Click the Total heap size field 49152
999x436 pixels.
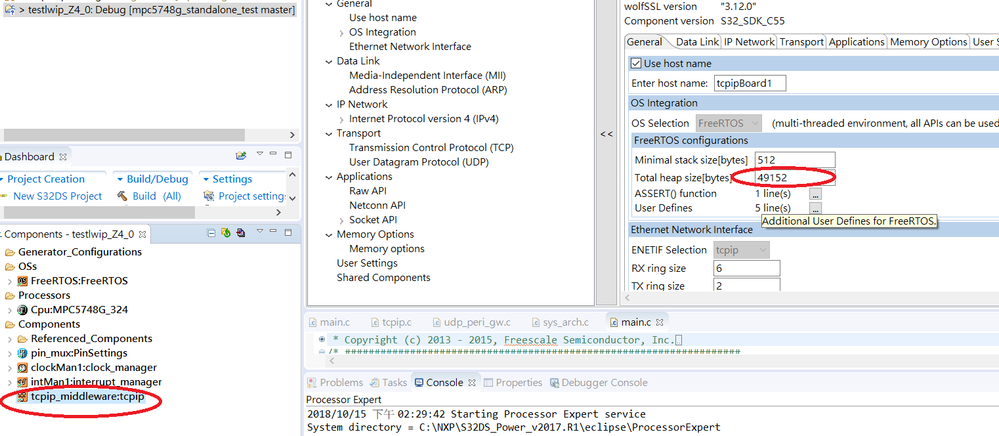(x=794, y=177)
